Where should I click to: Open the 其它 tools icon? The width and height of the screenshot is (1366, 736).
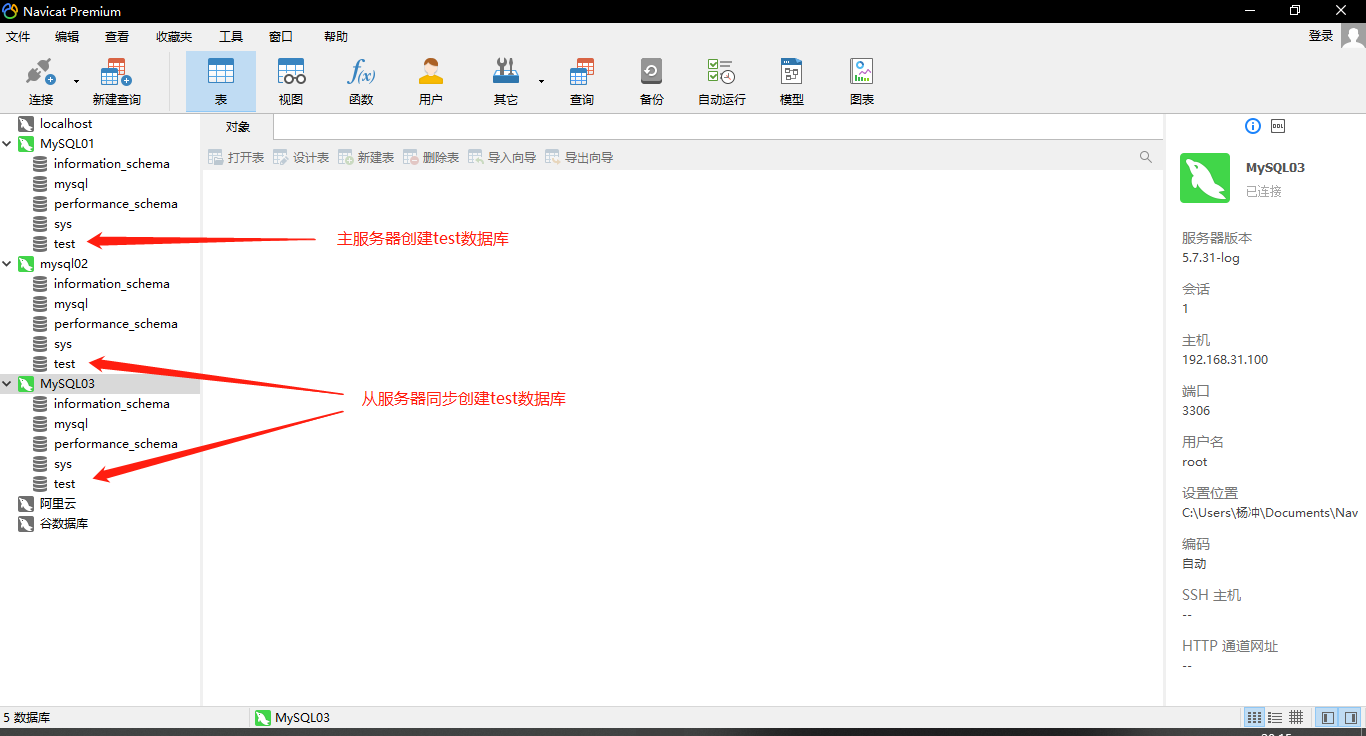coord(506,82)
